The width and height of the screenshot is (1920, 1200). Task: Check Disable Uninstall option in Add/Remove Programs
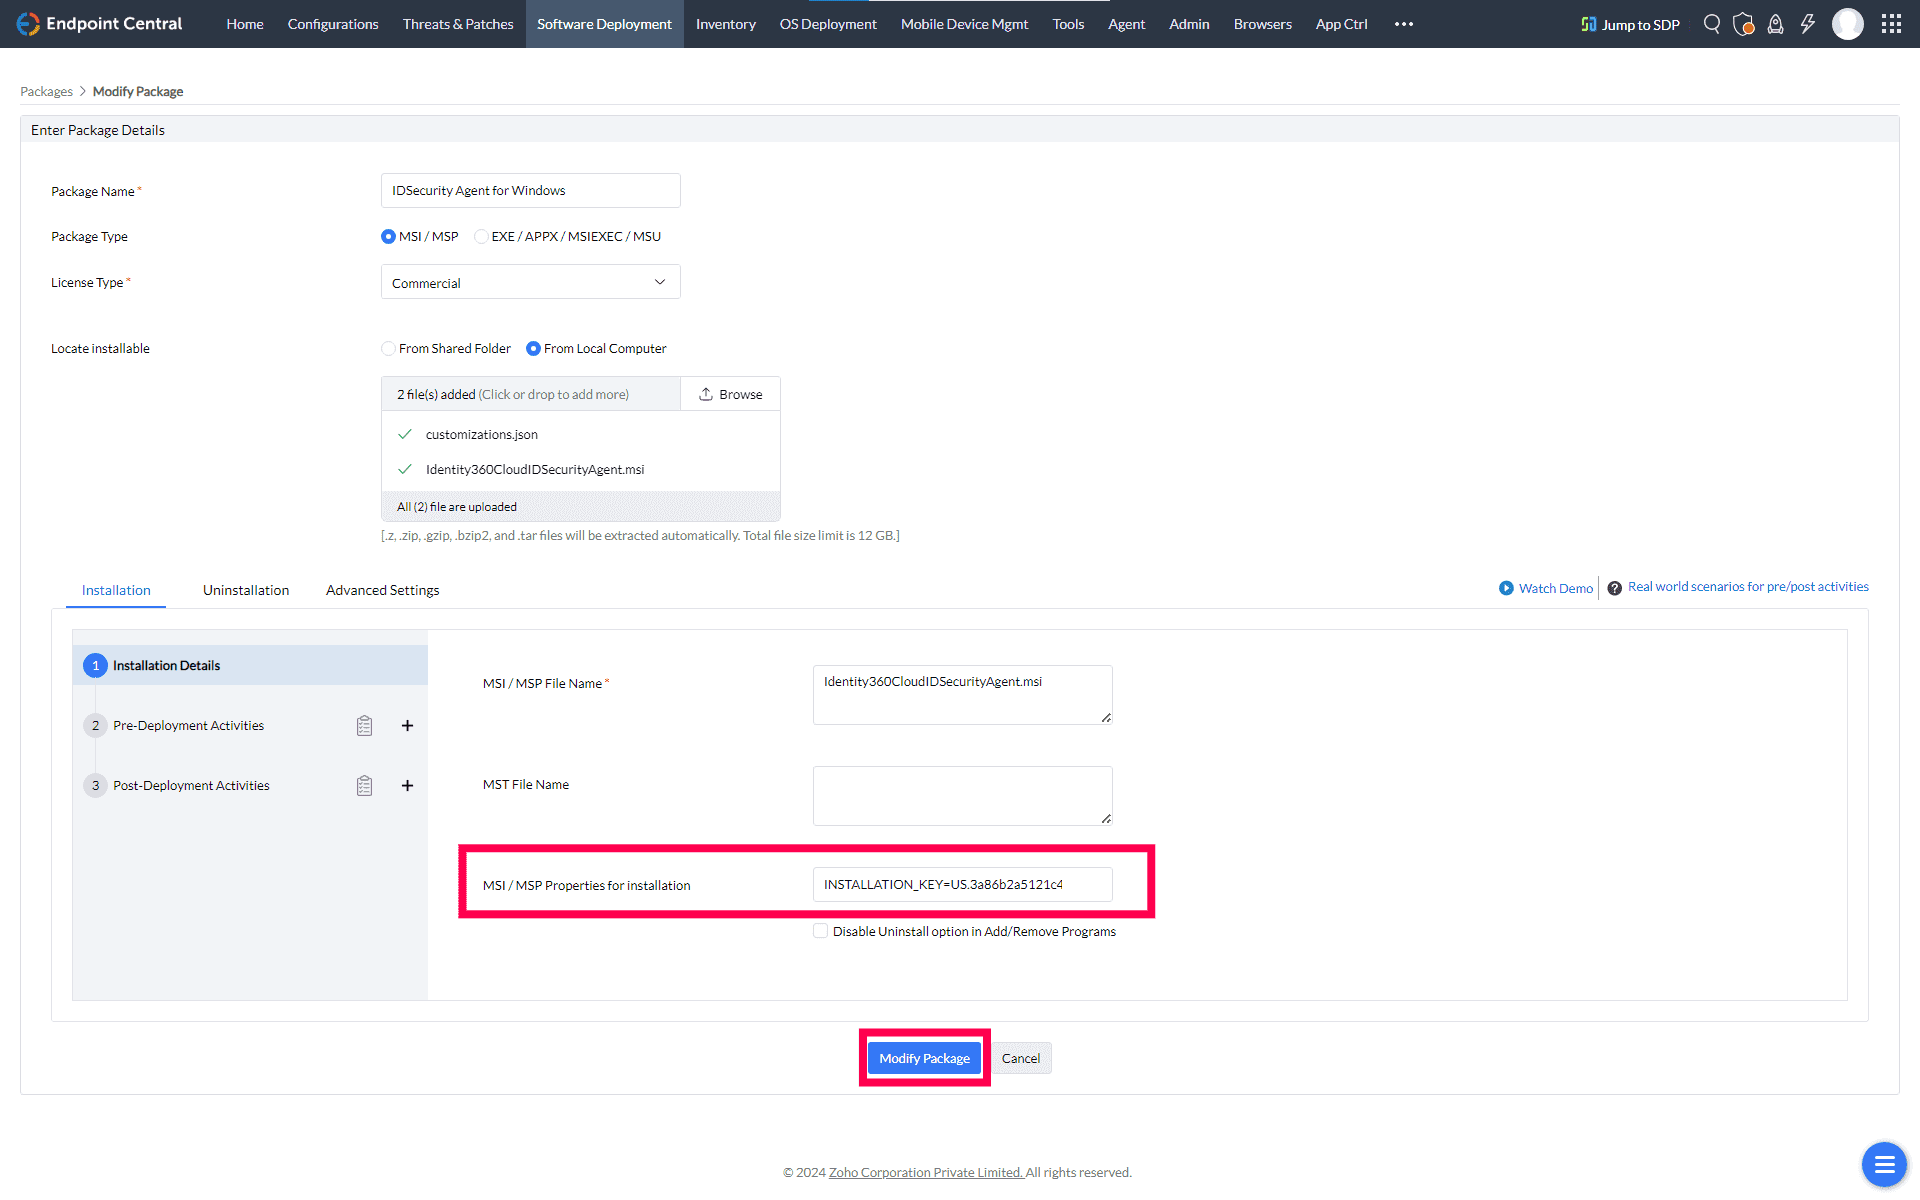coord(821,931)
